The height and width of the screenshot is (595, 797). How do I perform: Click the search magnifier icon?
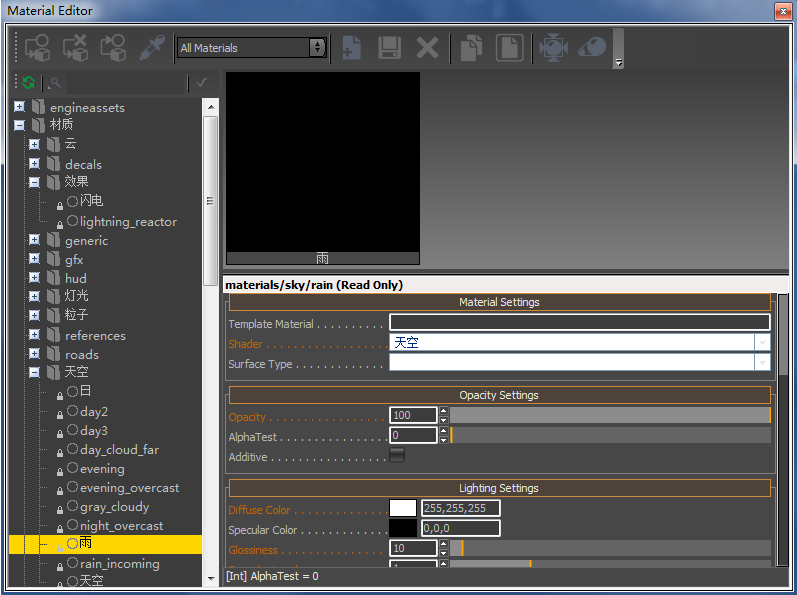[55, 83]
